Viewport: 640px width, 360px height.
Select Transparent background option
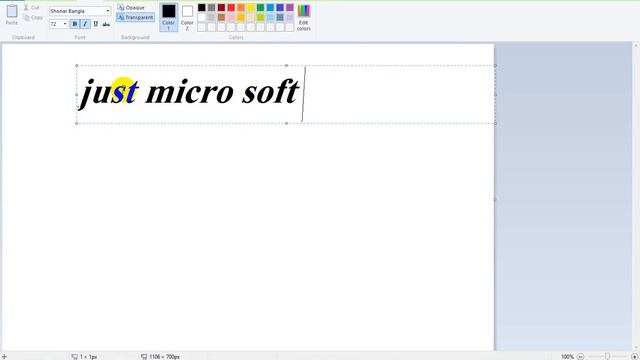pos(136,18)
